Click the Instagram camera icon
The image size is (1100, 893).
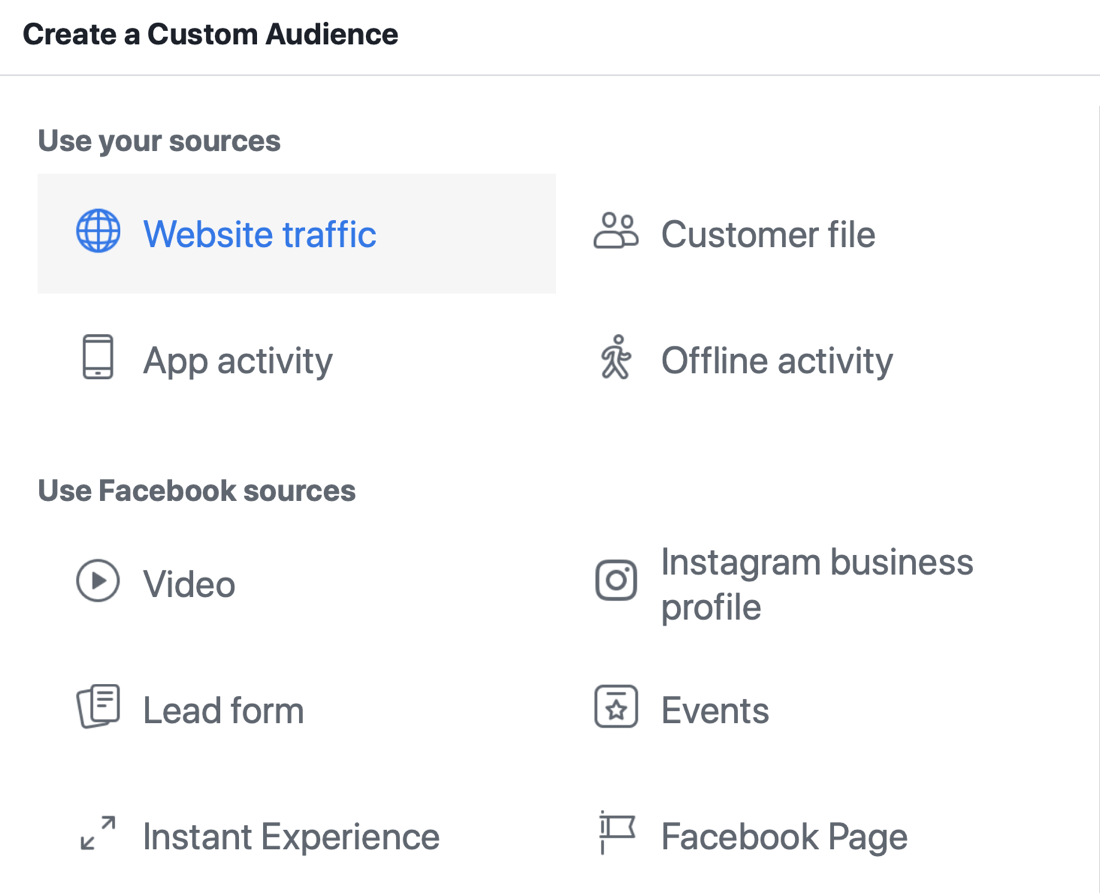pyautogui.click(x=616, y=580)
